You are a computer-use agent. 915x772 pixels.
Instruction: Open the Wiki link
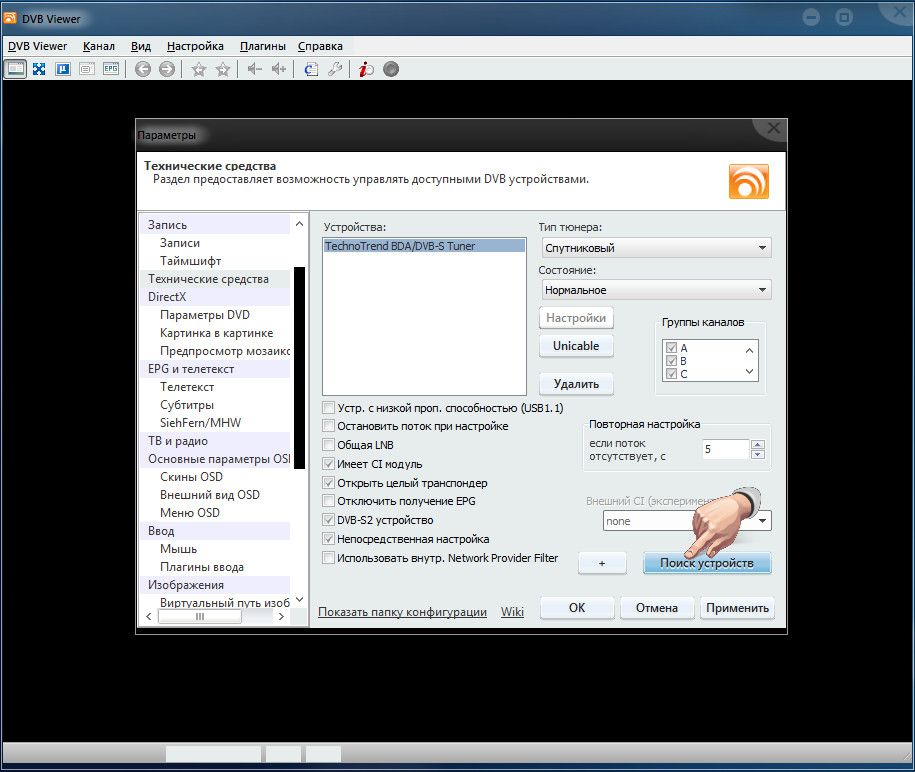(512, 612)
